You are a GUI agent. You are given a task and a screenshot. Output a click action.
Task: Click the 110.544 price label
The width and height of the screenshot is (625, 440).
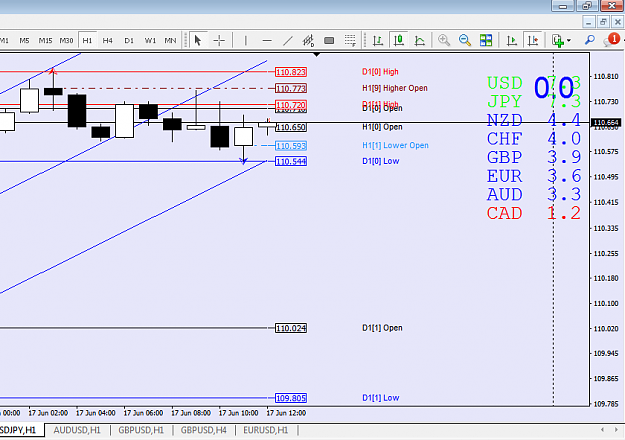291,161
